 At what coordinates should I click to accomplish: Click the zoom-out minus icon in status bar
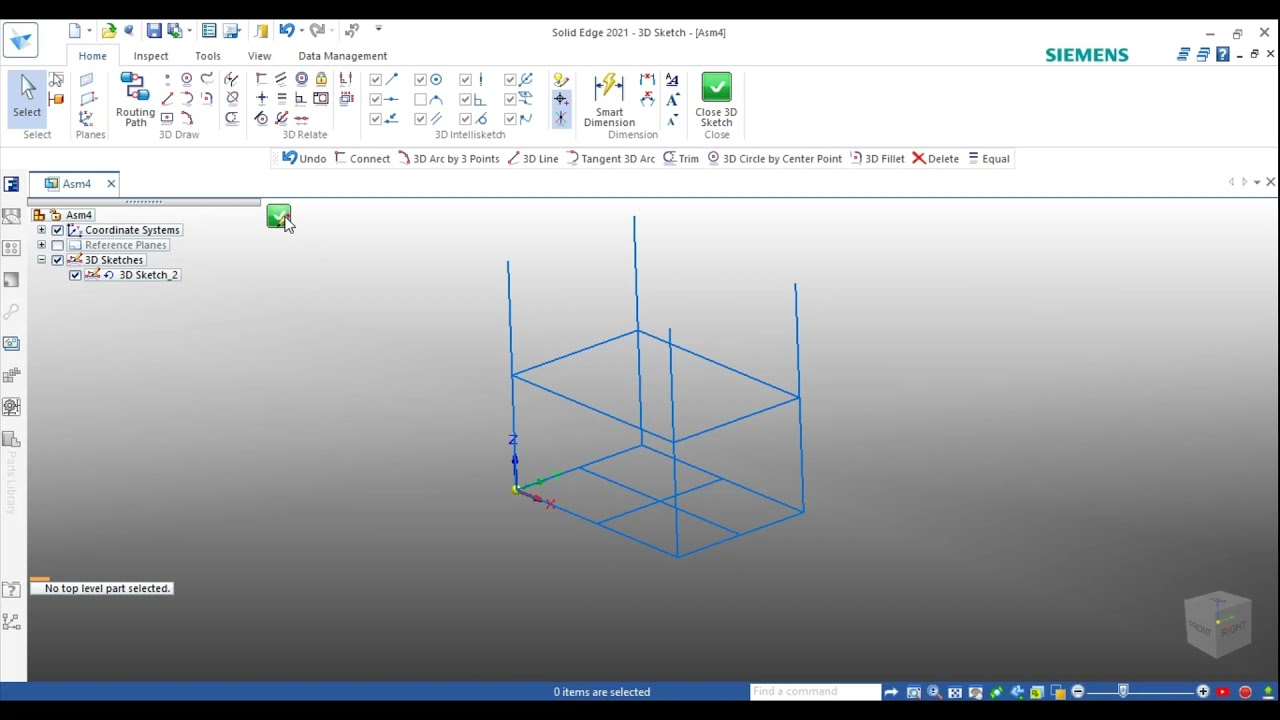pyautogui.click(x=1078, y=692)
